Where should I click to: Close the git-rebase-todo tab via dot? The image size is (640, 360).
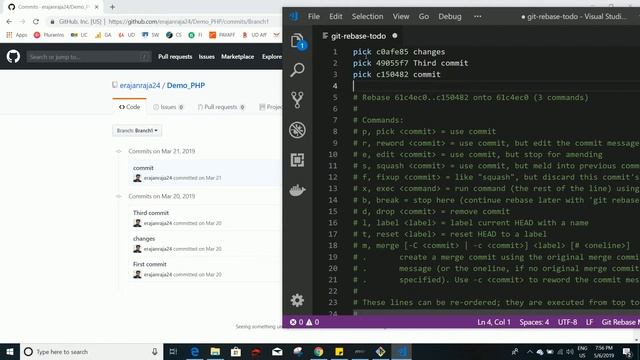click(x=395, y=36)
